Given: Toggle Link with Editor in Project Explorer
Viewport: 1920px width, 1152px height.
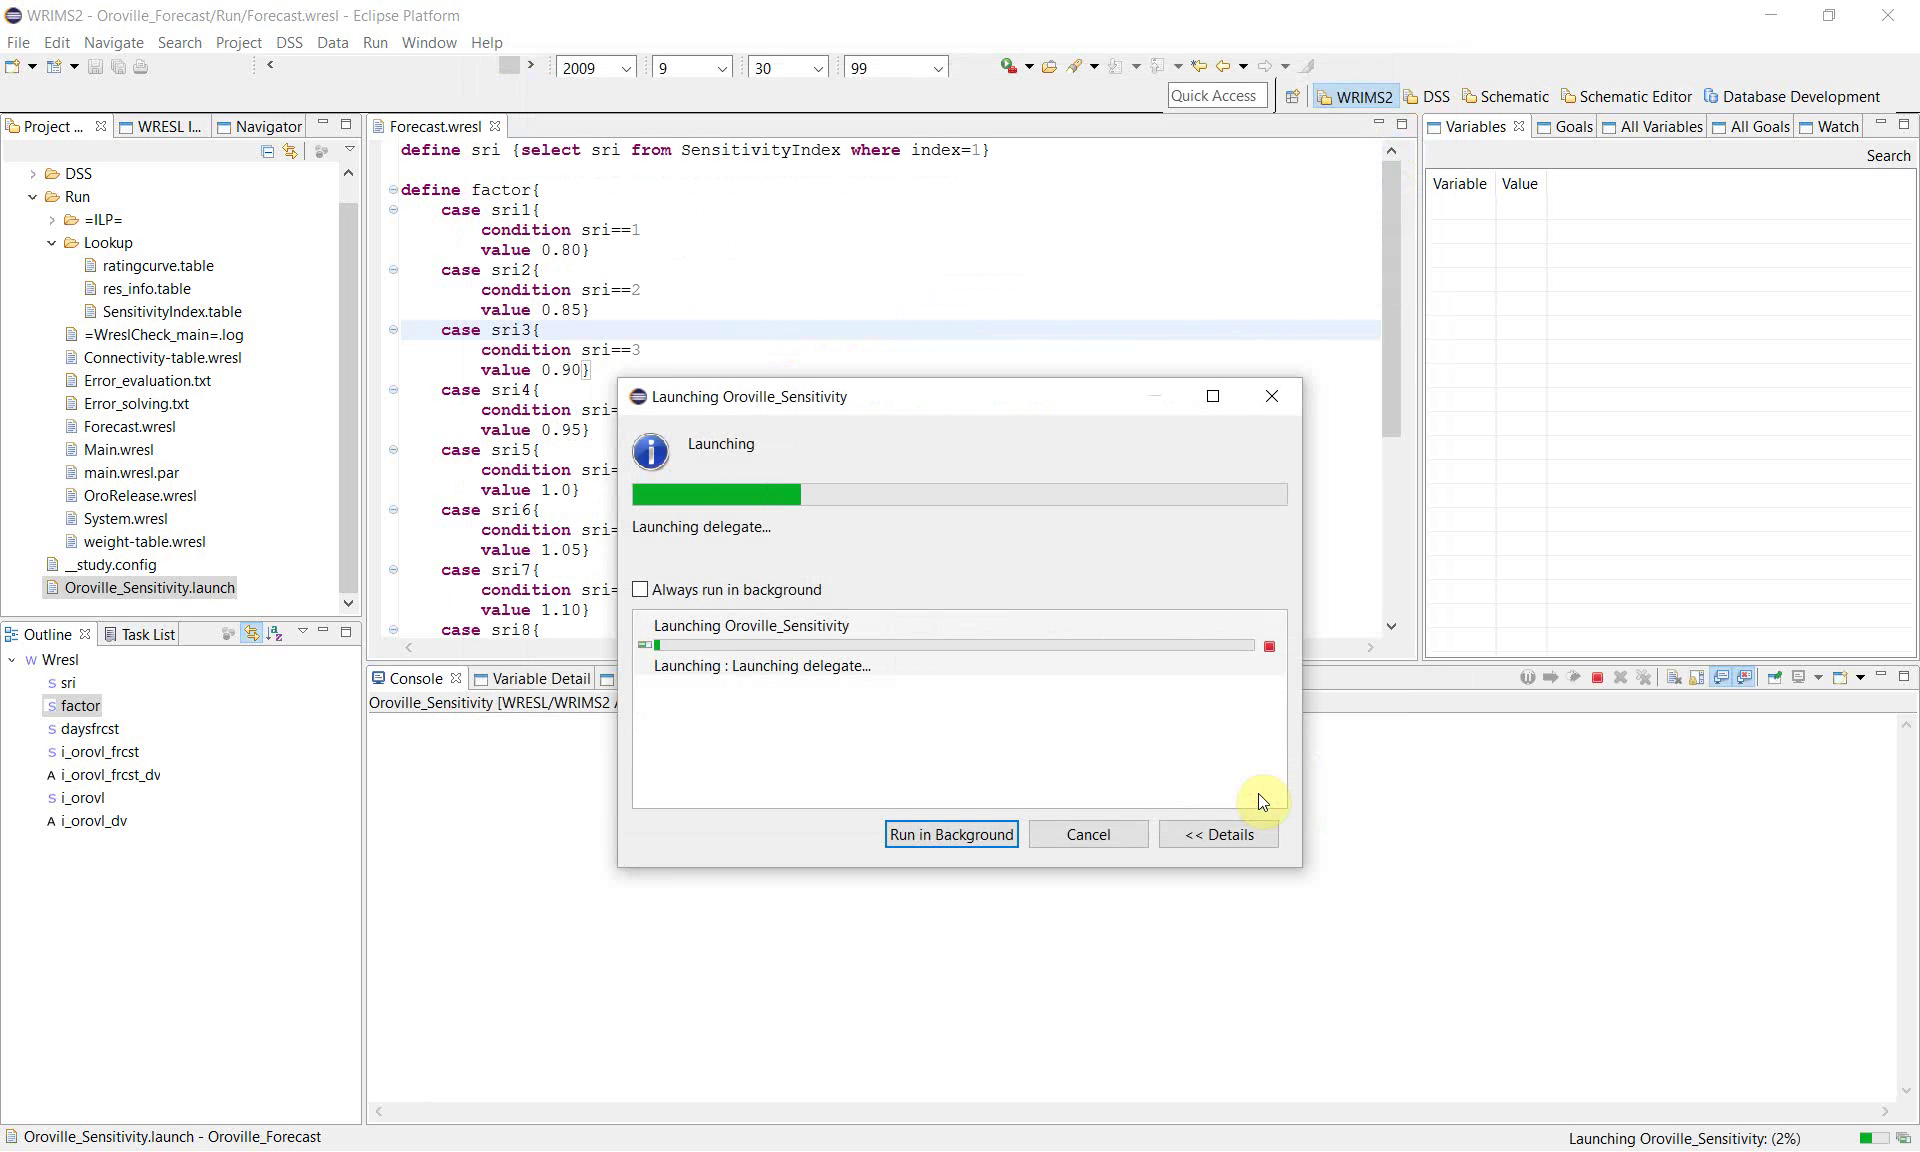Looking at the screenshot, I should 290,151.
